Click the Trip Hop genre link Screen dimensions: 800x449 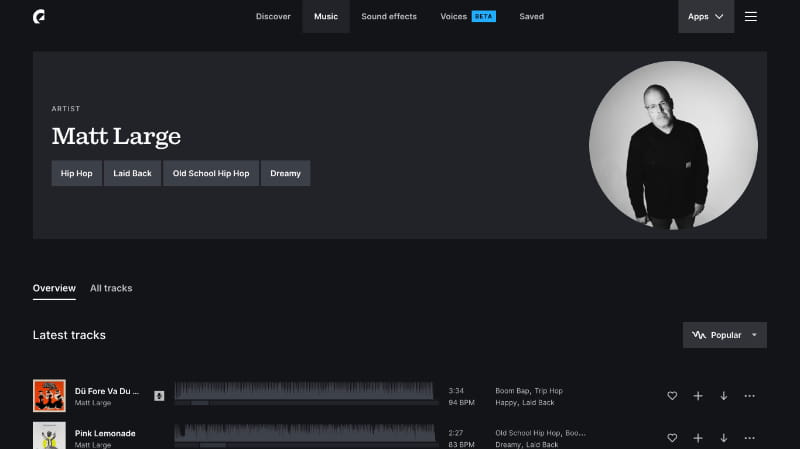(548, 391)
